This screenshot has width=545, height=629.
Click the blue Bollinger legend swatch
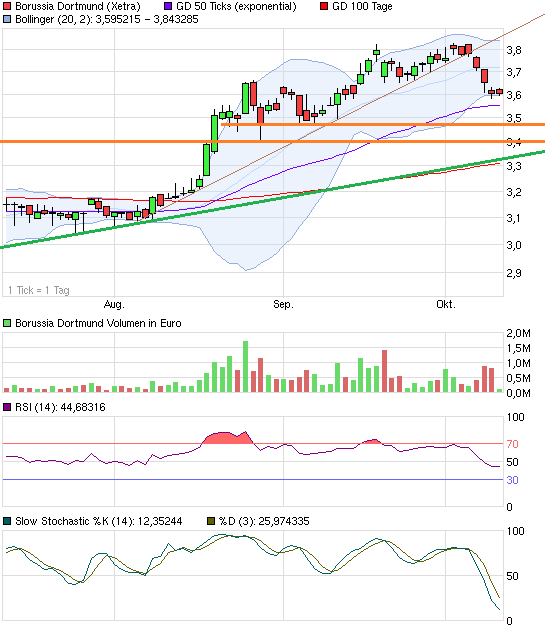pyautogui.click(x=7, y=19)
